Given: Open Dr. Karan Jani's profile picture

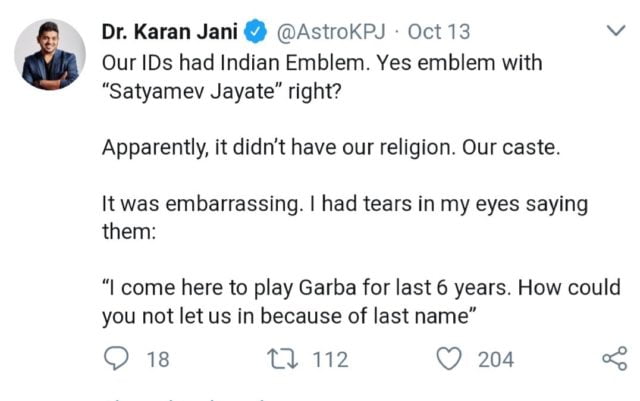Looking at the screenshot, I should [x=50, y=55].
